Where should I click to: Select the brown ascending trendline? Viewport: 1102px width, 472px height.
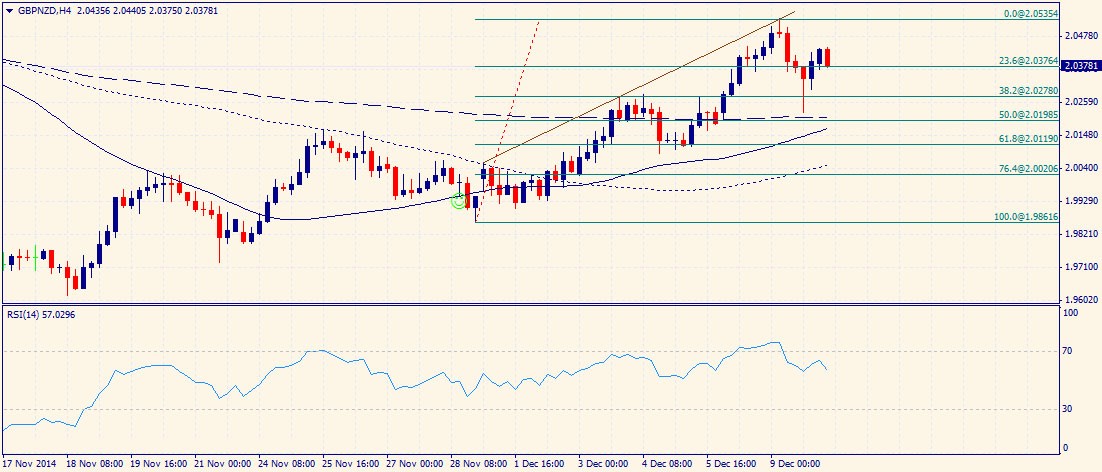click(x=640, y=88)
